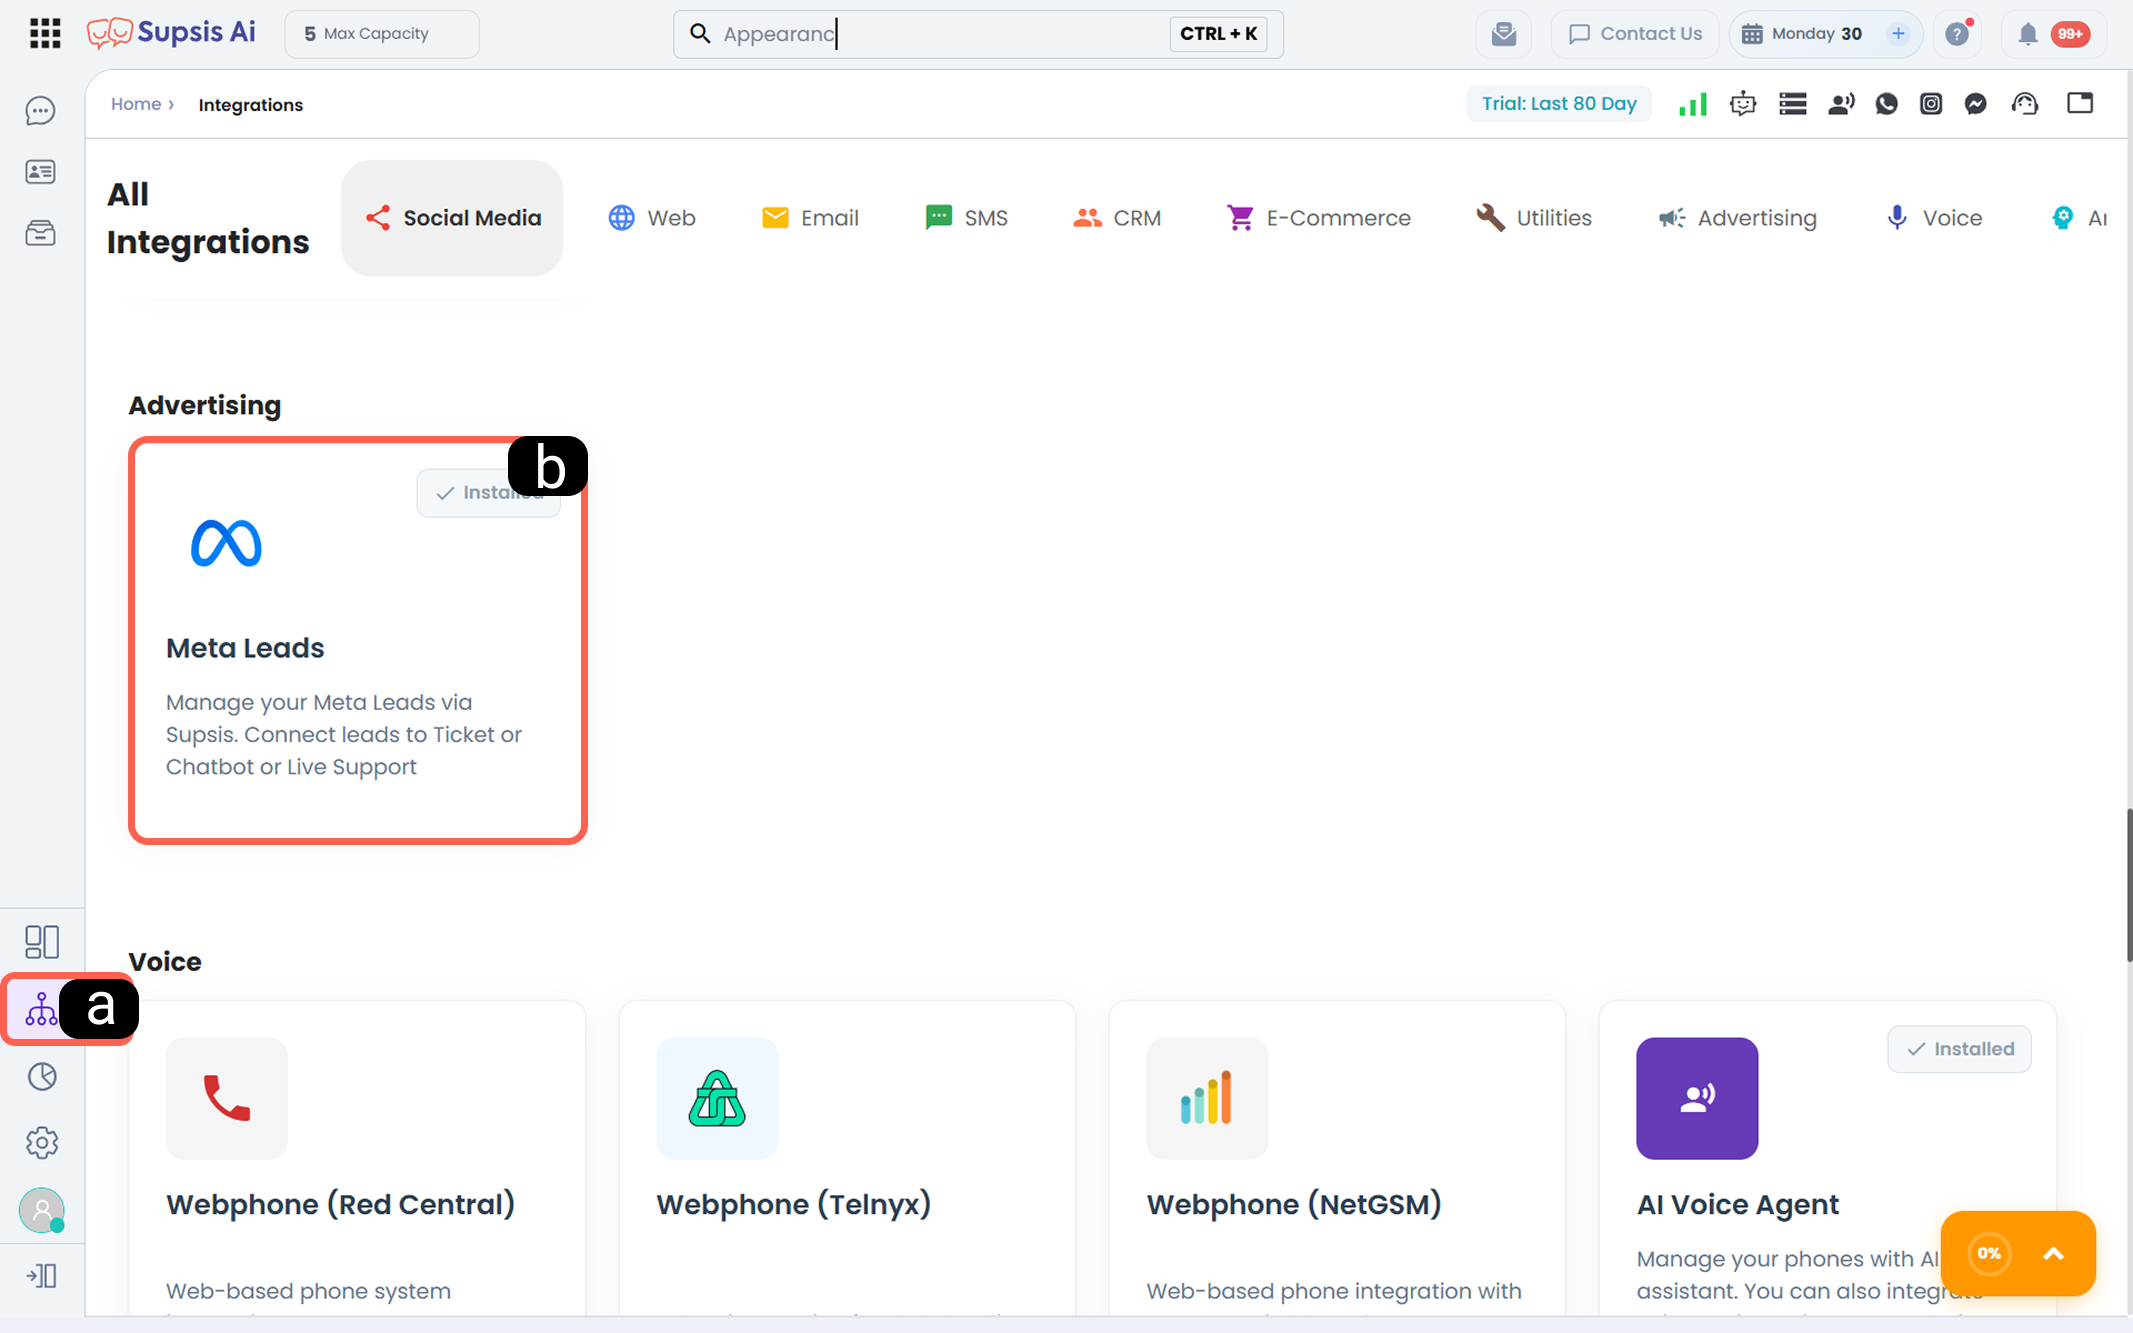Click the Supsis Ai logo
Viewport: 2133px width, 1333px height.
(171, 33)
